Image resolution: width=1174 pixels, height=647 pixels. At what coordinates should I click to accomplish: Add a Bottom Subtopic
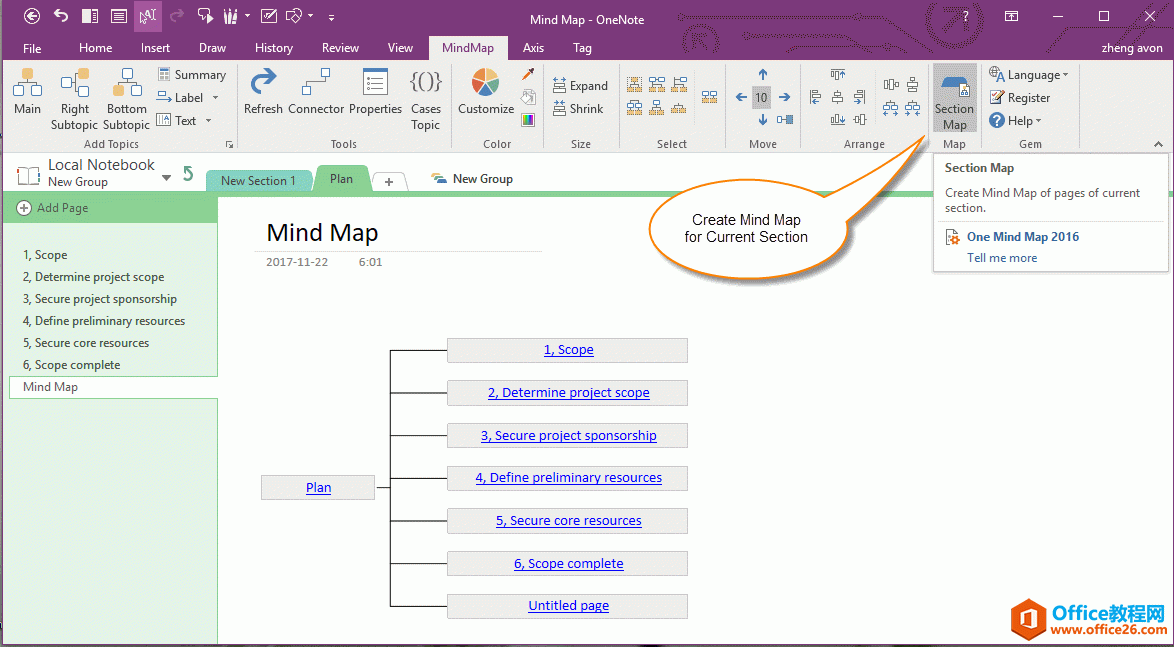click(126, 95)
